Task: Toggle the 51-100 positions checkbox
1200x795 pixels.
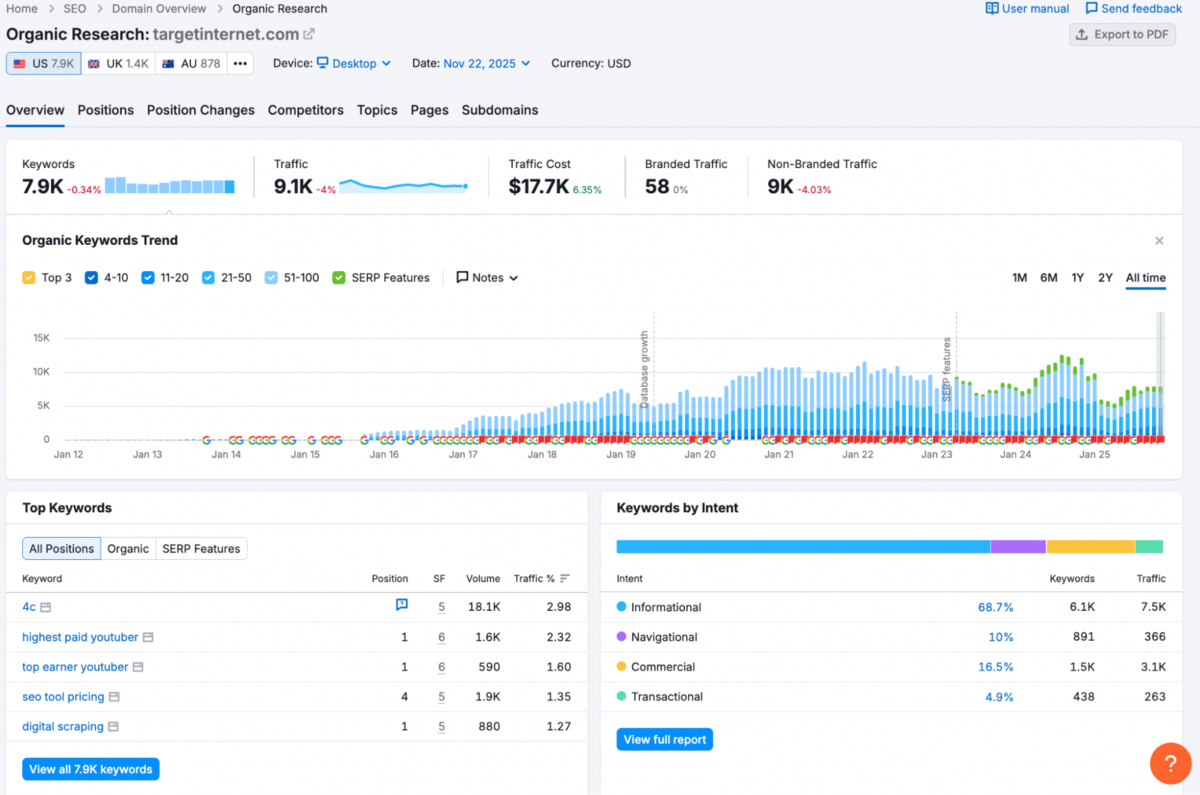Action: [x=272, y=278]
